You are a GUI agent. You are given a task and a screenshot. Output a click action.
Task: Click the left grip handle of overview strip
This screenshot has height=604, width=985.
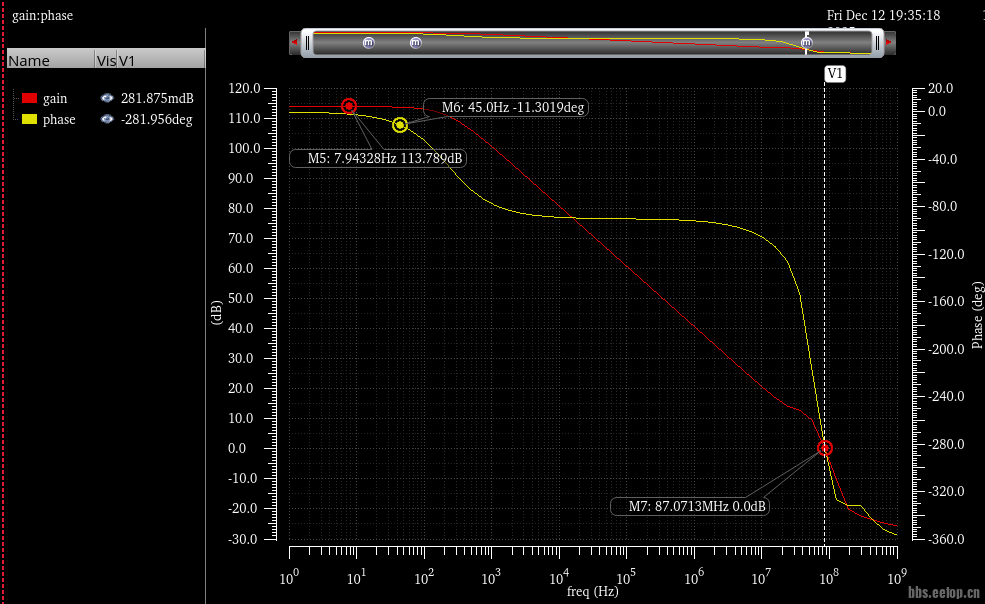tap(308, 43)
